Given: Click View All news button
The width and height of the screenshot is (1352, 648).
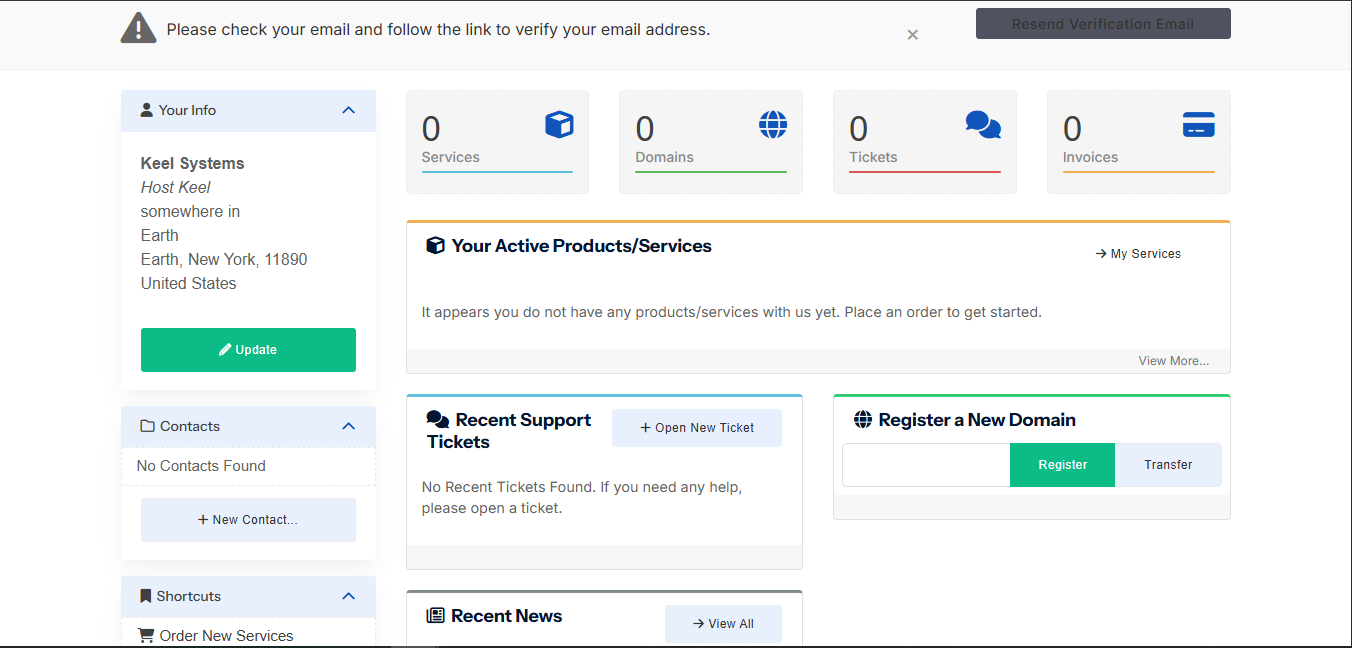Looking at the screenshot, I should click(723, 624).
